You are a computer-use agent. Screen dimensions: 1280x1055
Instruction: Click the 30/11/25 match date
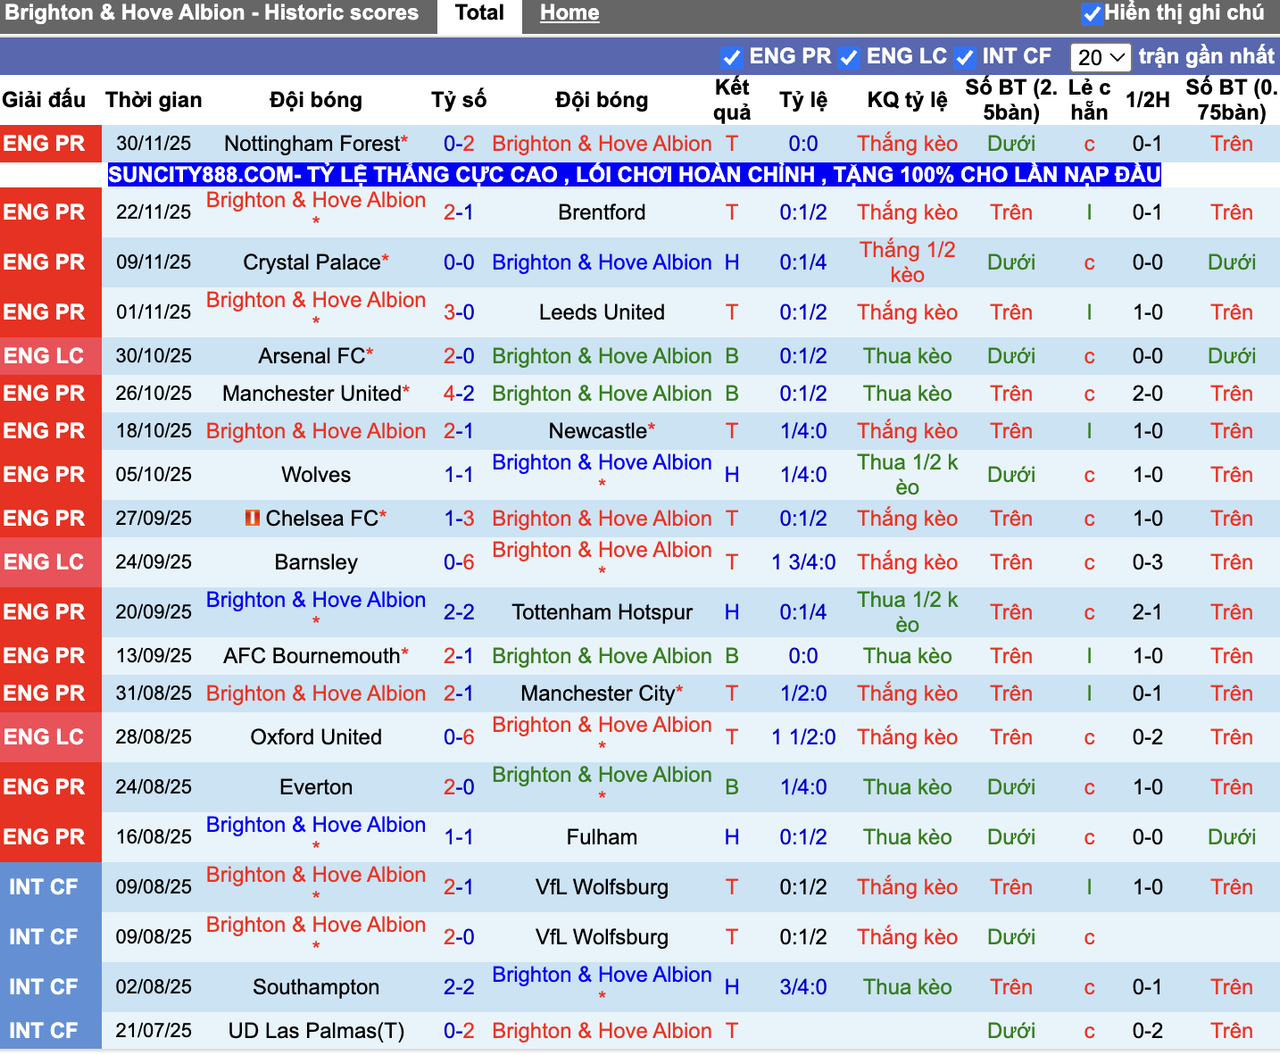153,144
